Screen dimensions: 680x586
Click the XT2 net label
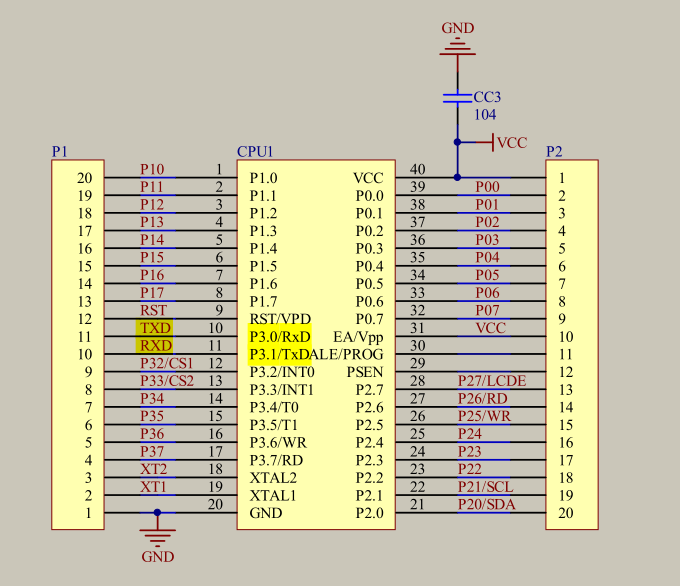click(x=153, y=469)
